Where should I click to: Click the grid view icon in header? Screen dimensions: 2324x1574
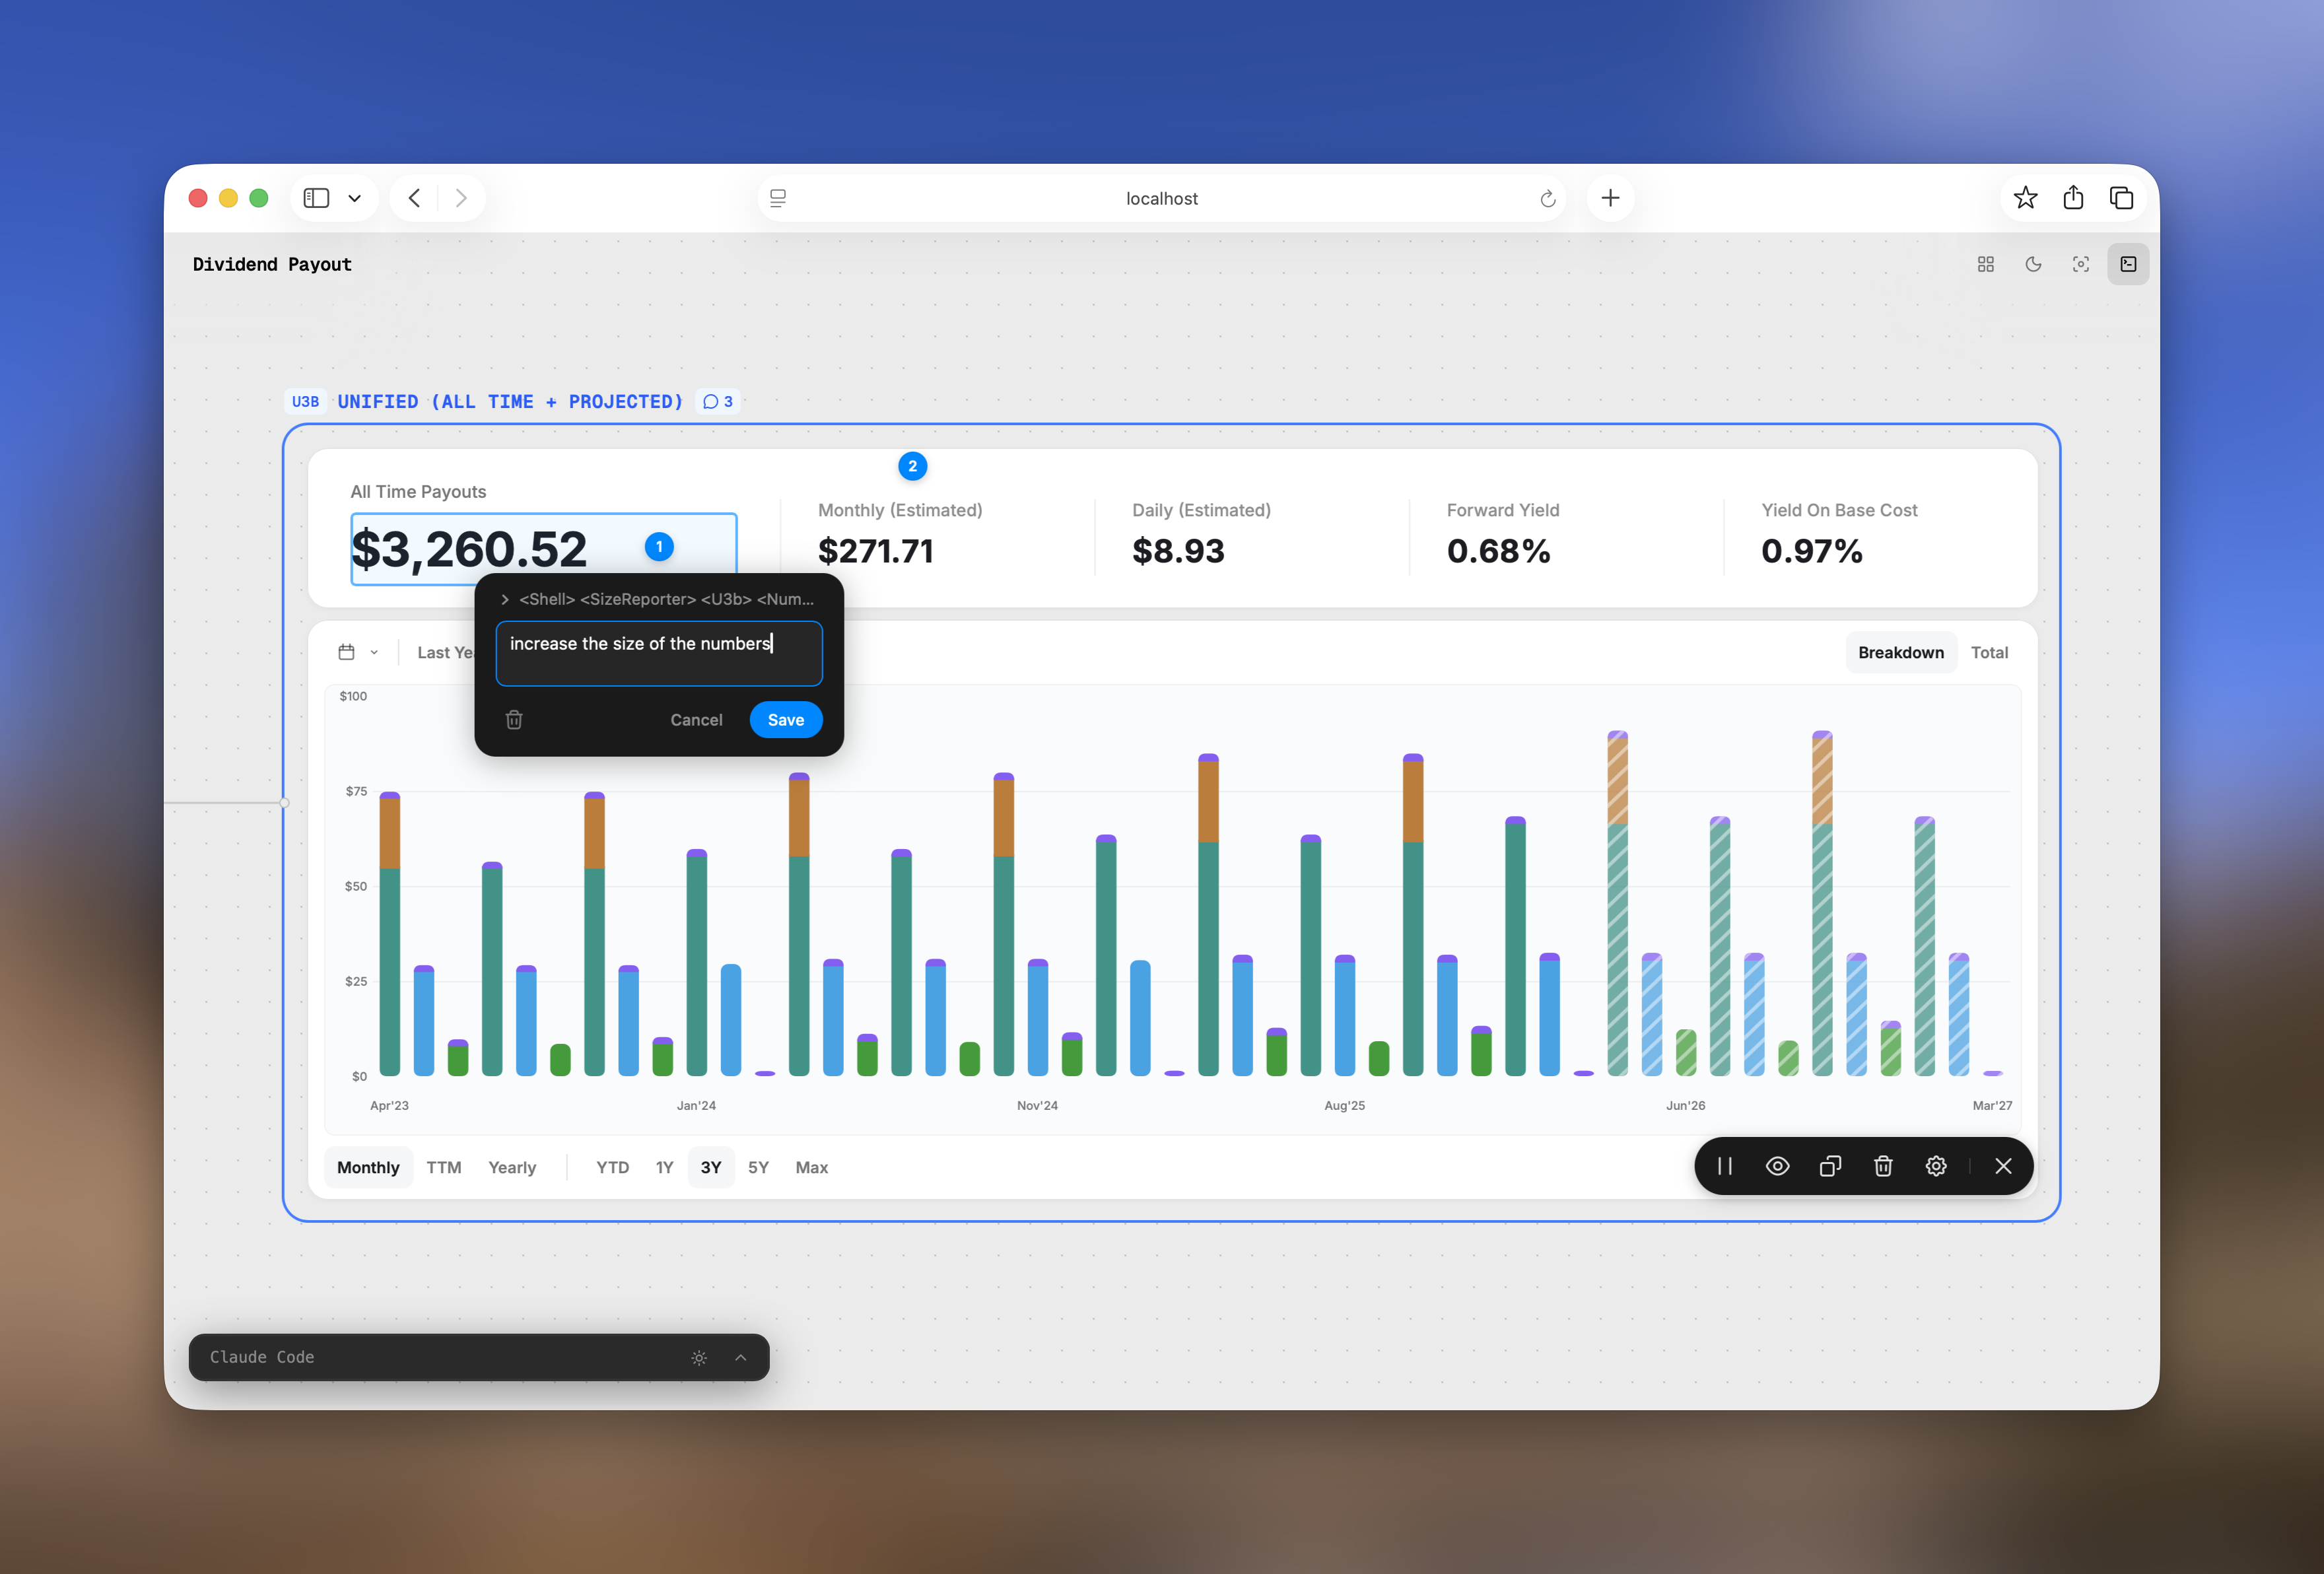click(1986, 264)
